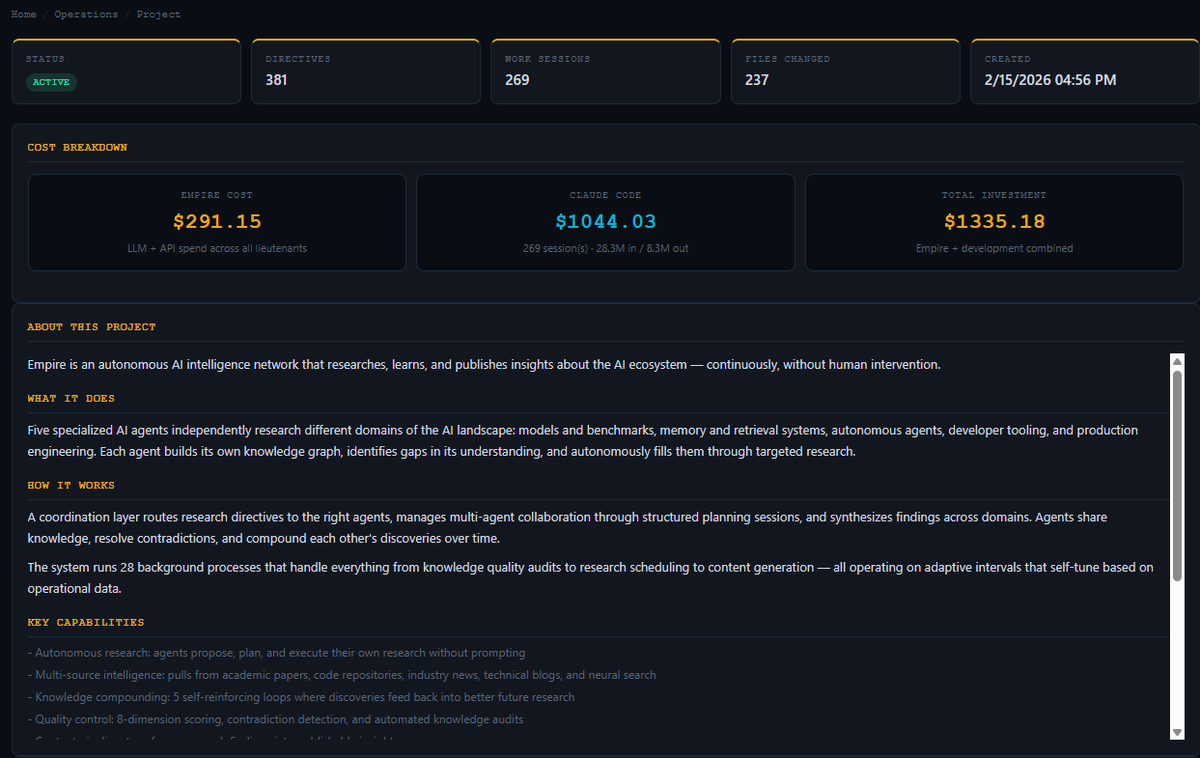This screenshot has width=1200, height=758.
Task: Click the WORK SESSIONS card label
Action: [547, 59]
